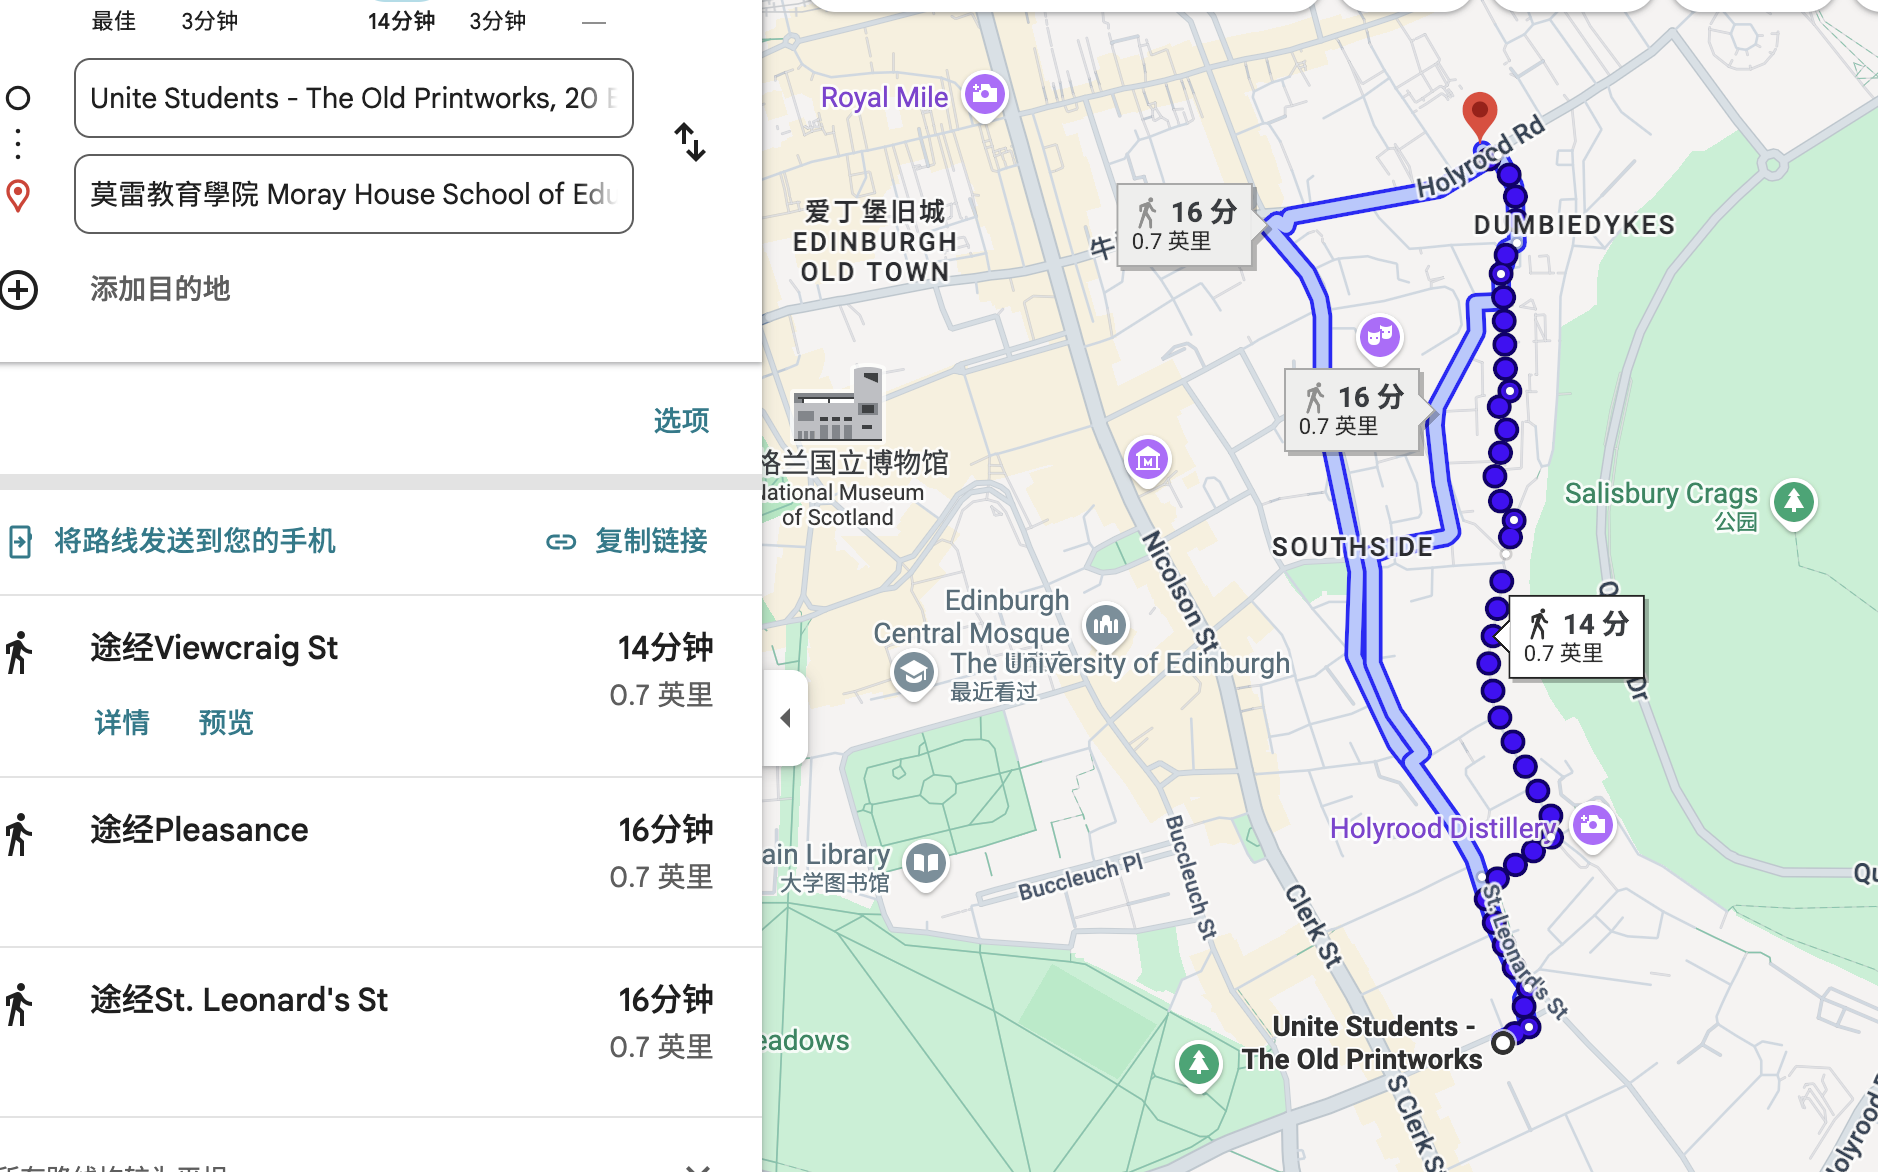Click the Salisbury Crags park marker
Screen dimensions: 1878x1172
(x=1794, y=500)
